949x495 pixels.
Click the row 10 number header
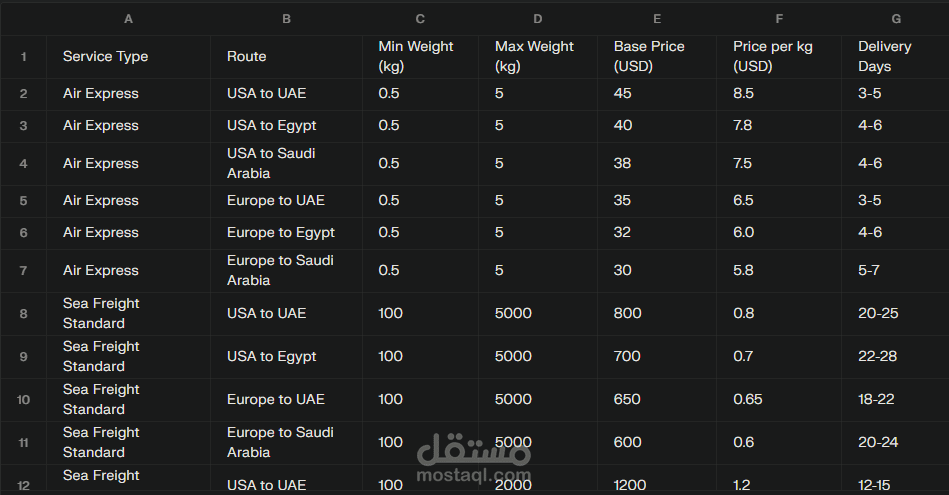(x=23, y=400)
